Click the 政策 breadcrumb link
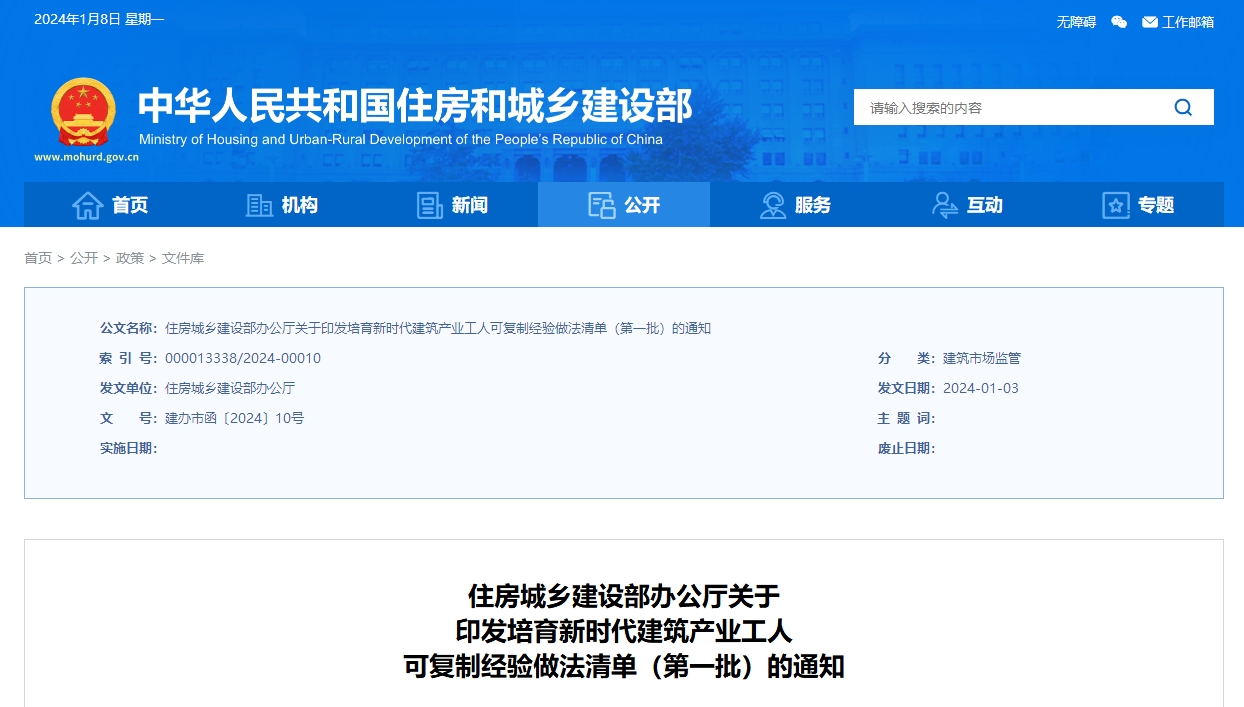1244x707 pixels. (x=131, y=257)
